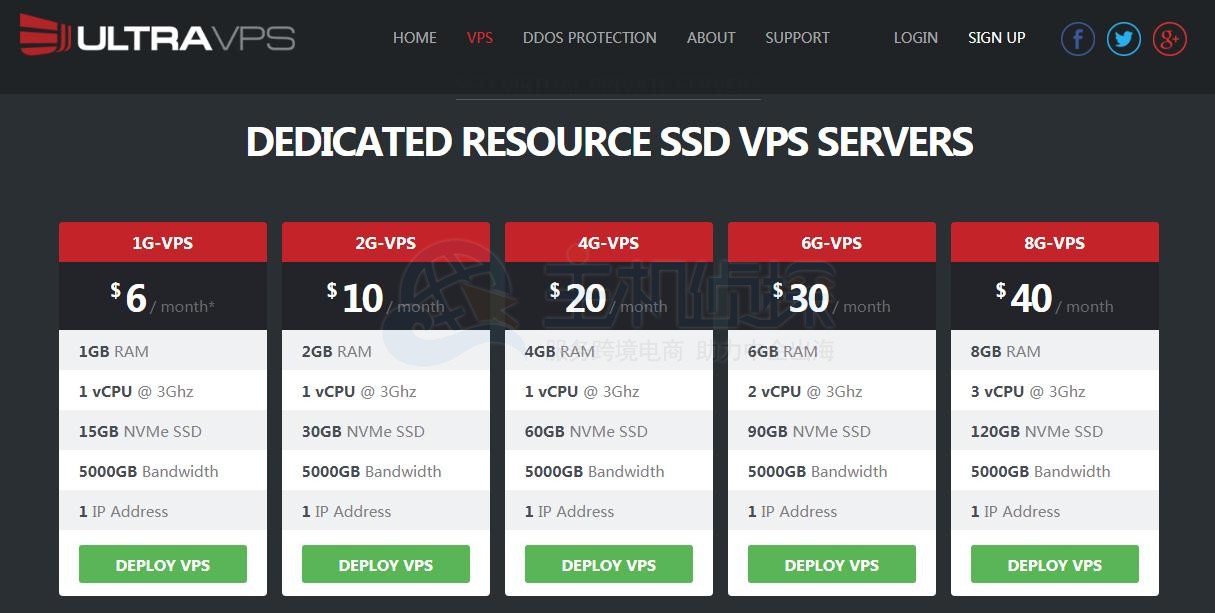Deploy the 1G-VPS plan
This screenshot has width=1215, height=613.
[x=163, y=564]
